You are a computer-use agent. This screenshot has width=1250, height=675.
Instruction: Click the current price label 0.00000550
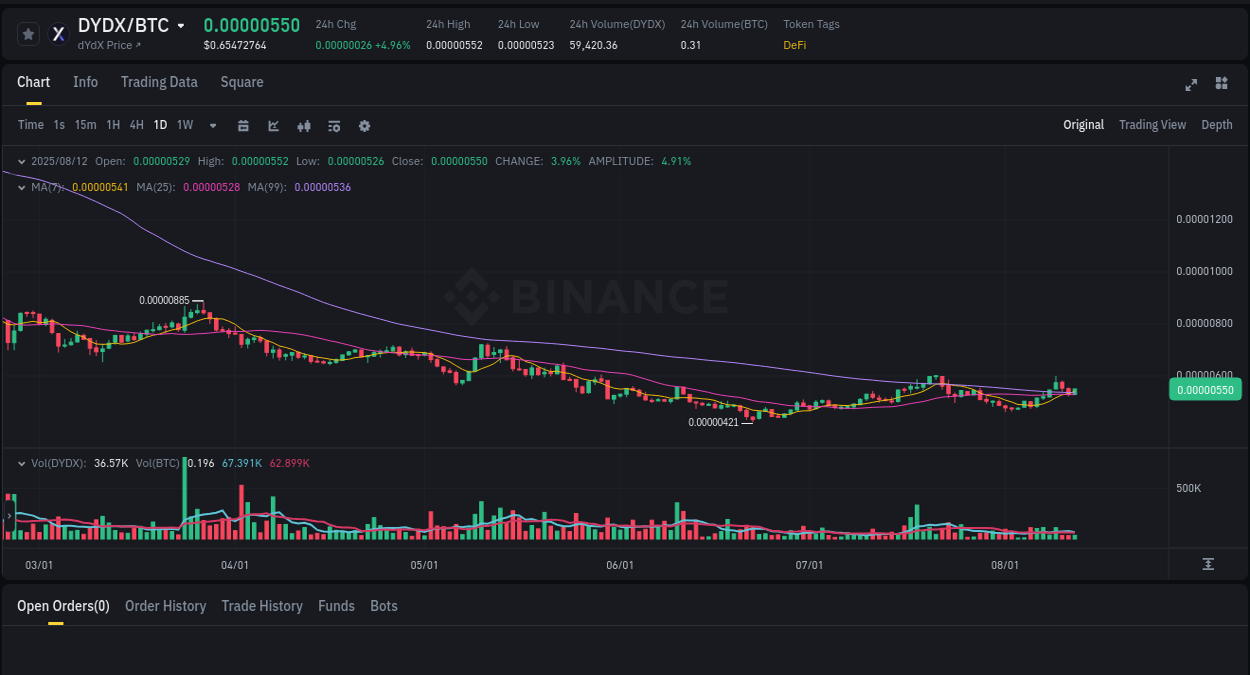(x=1204, y=389)
